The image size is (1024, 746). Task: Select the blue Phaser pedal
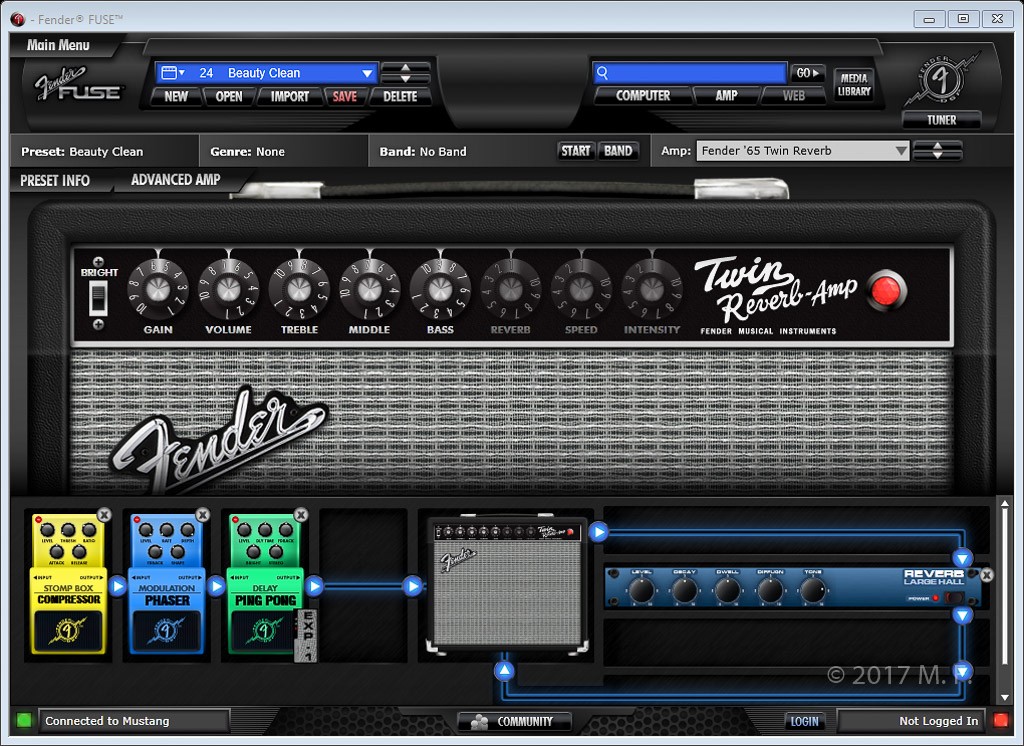click(x=167, y=583)
